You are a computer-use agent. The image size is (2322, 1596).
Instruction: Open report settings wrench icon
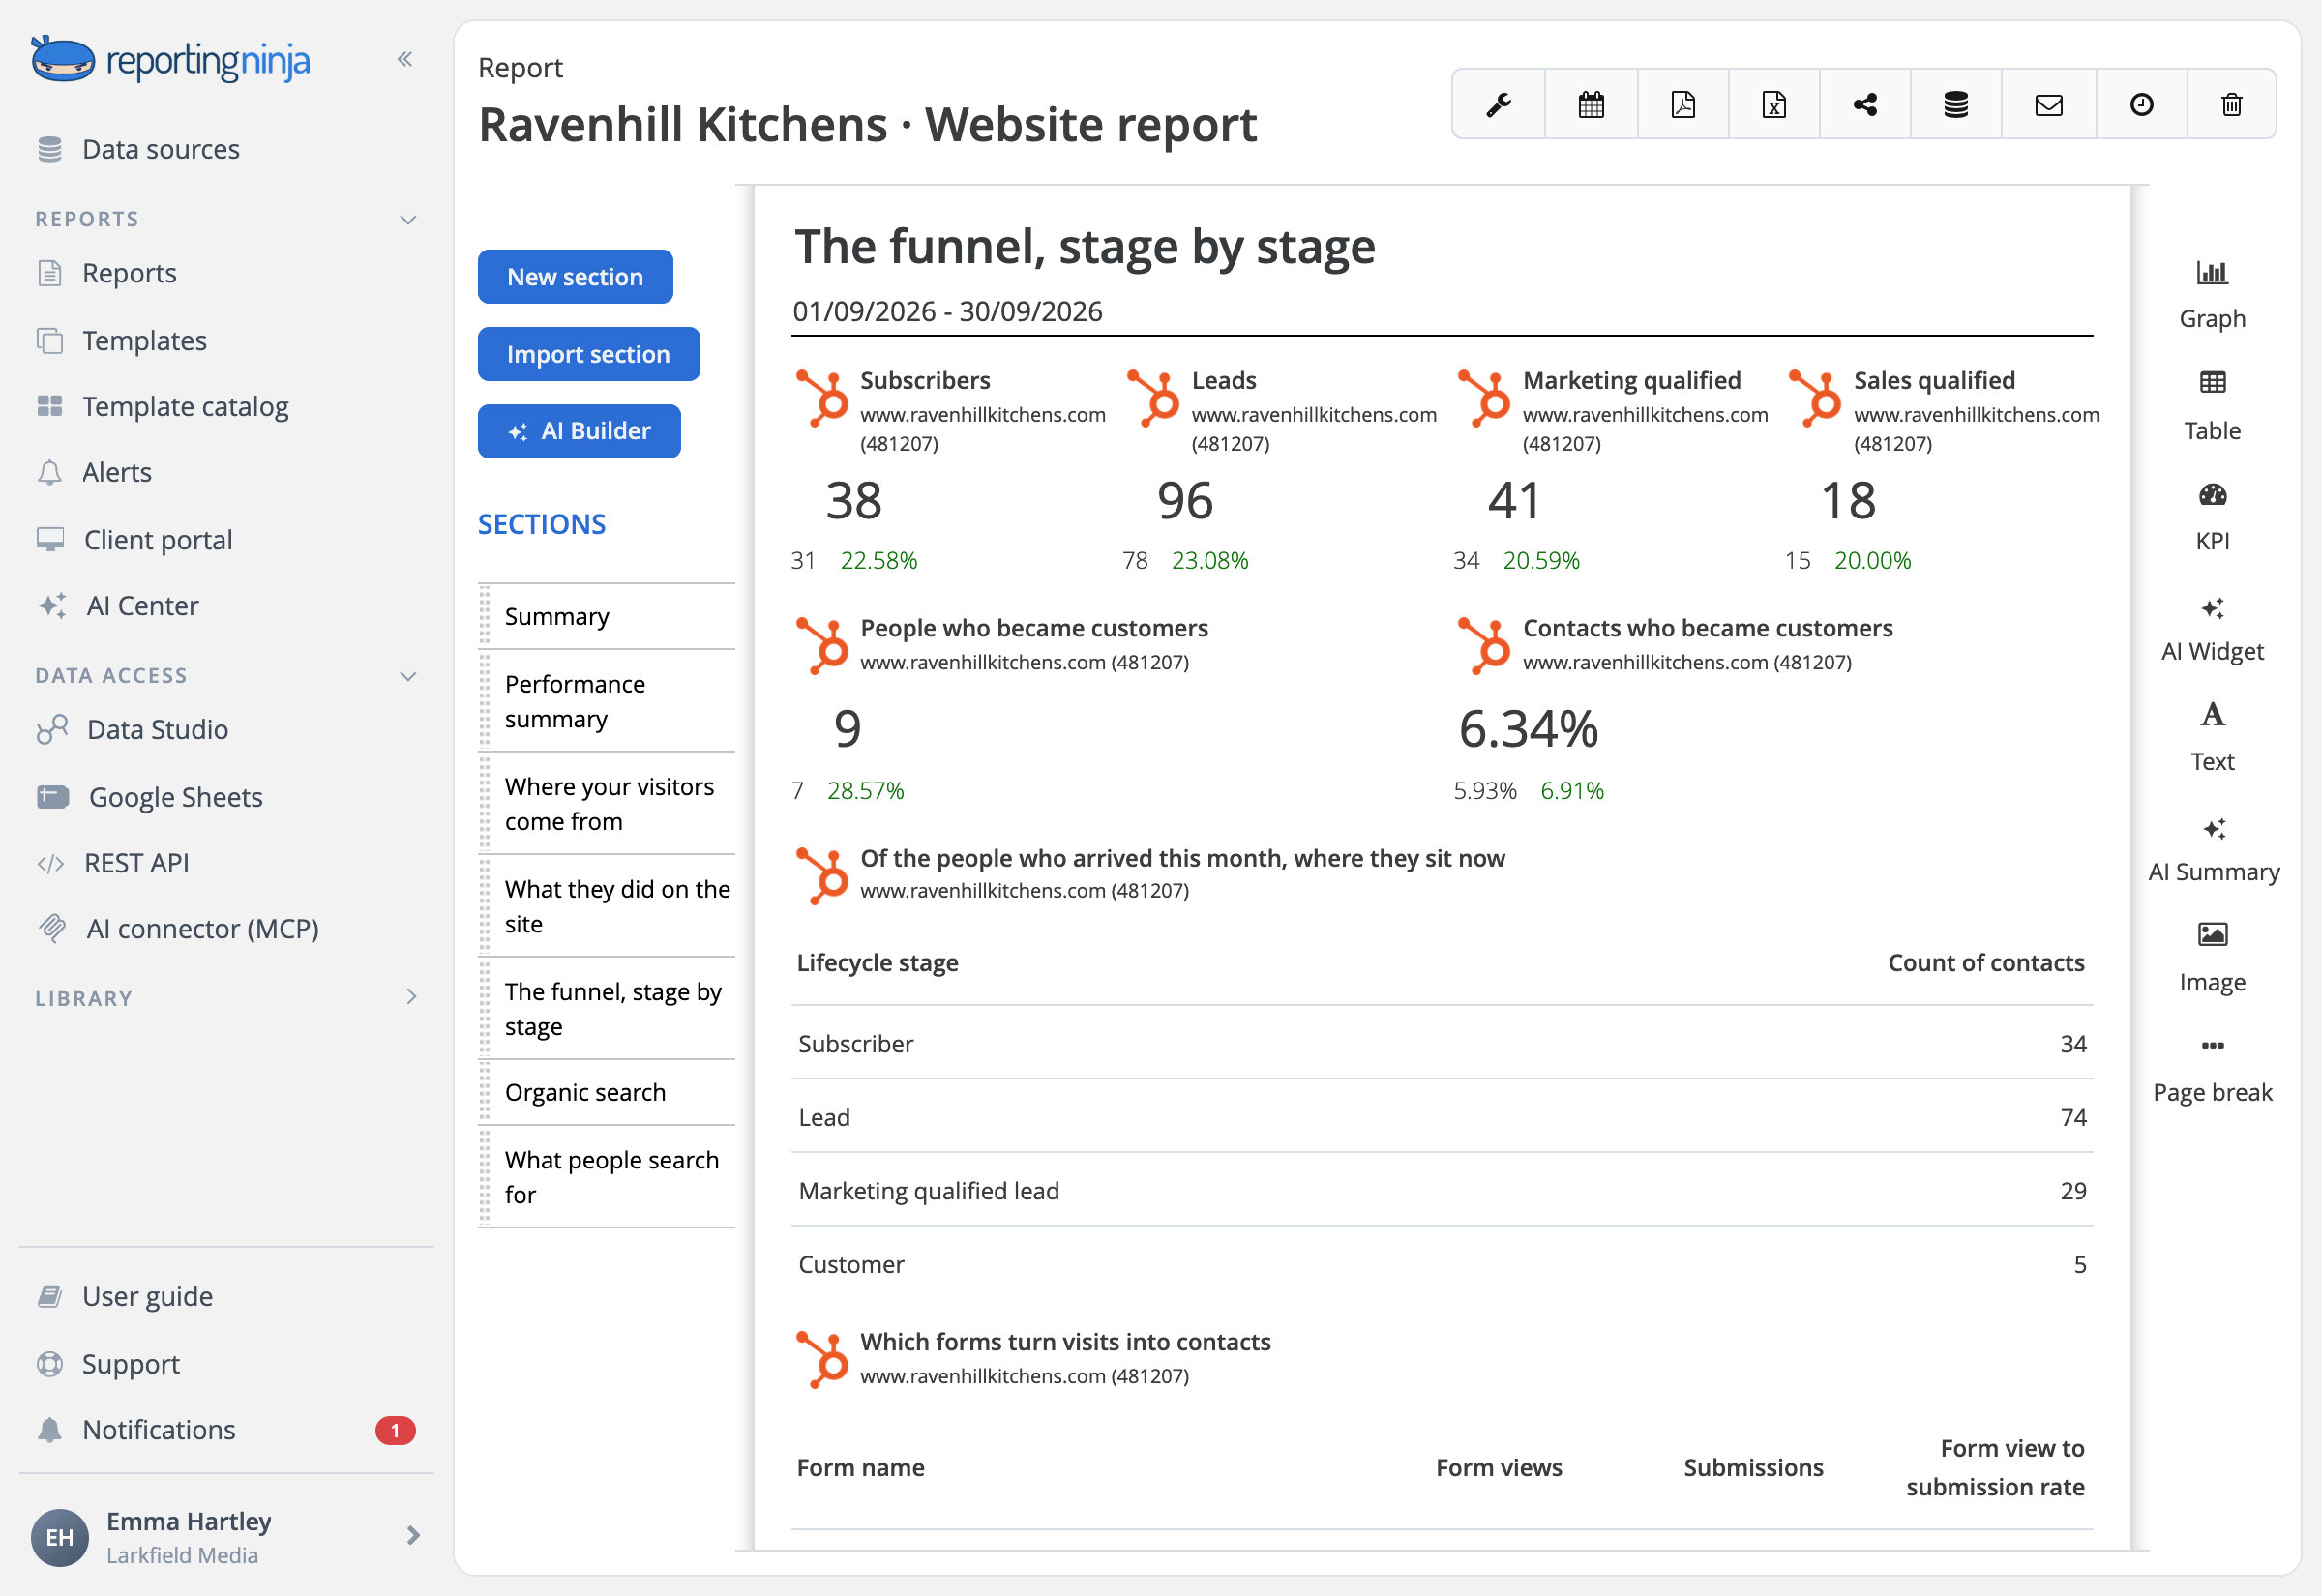click(x=1498, y=104)
